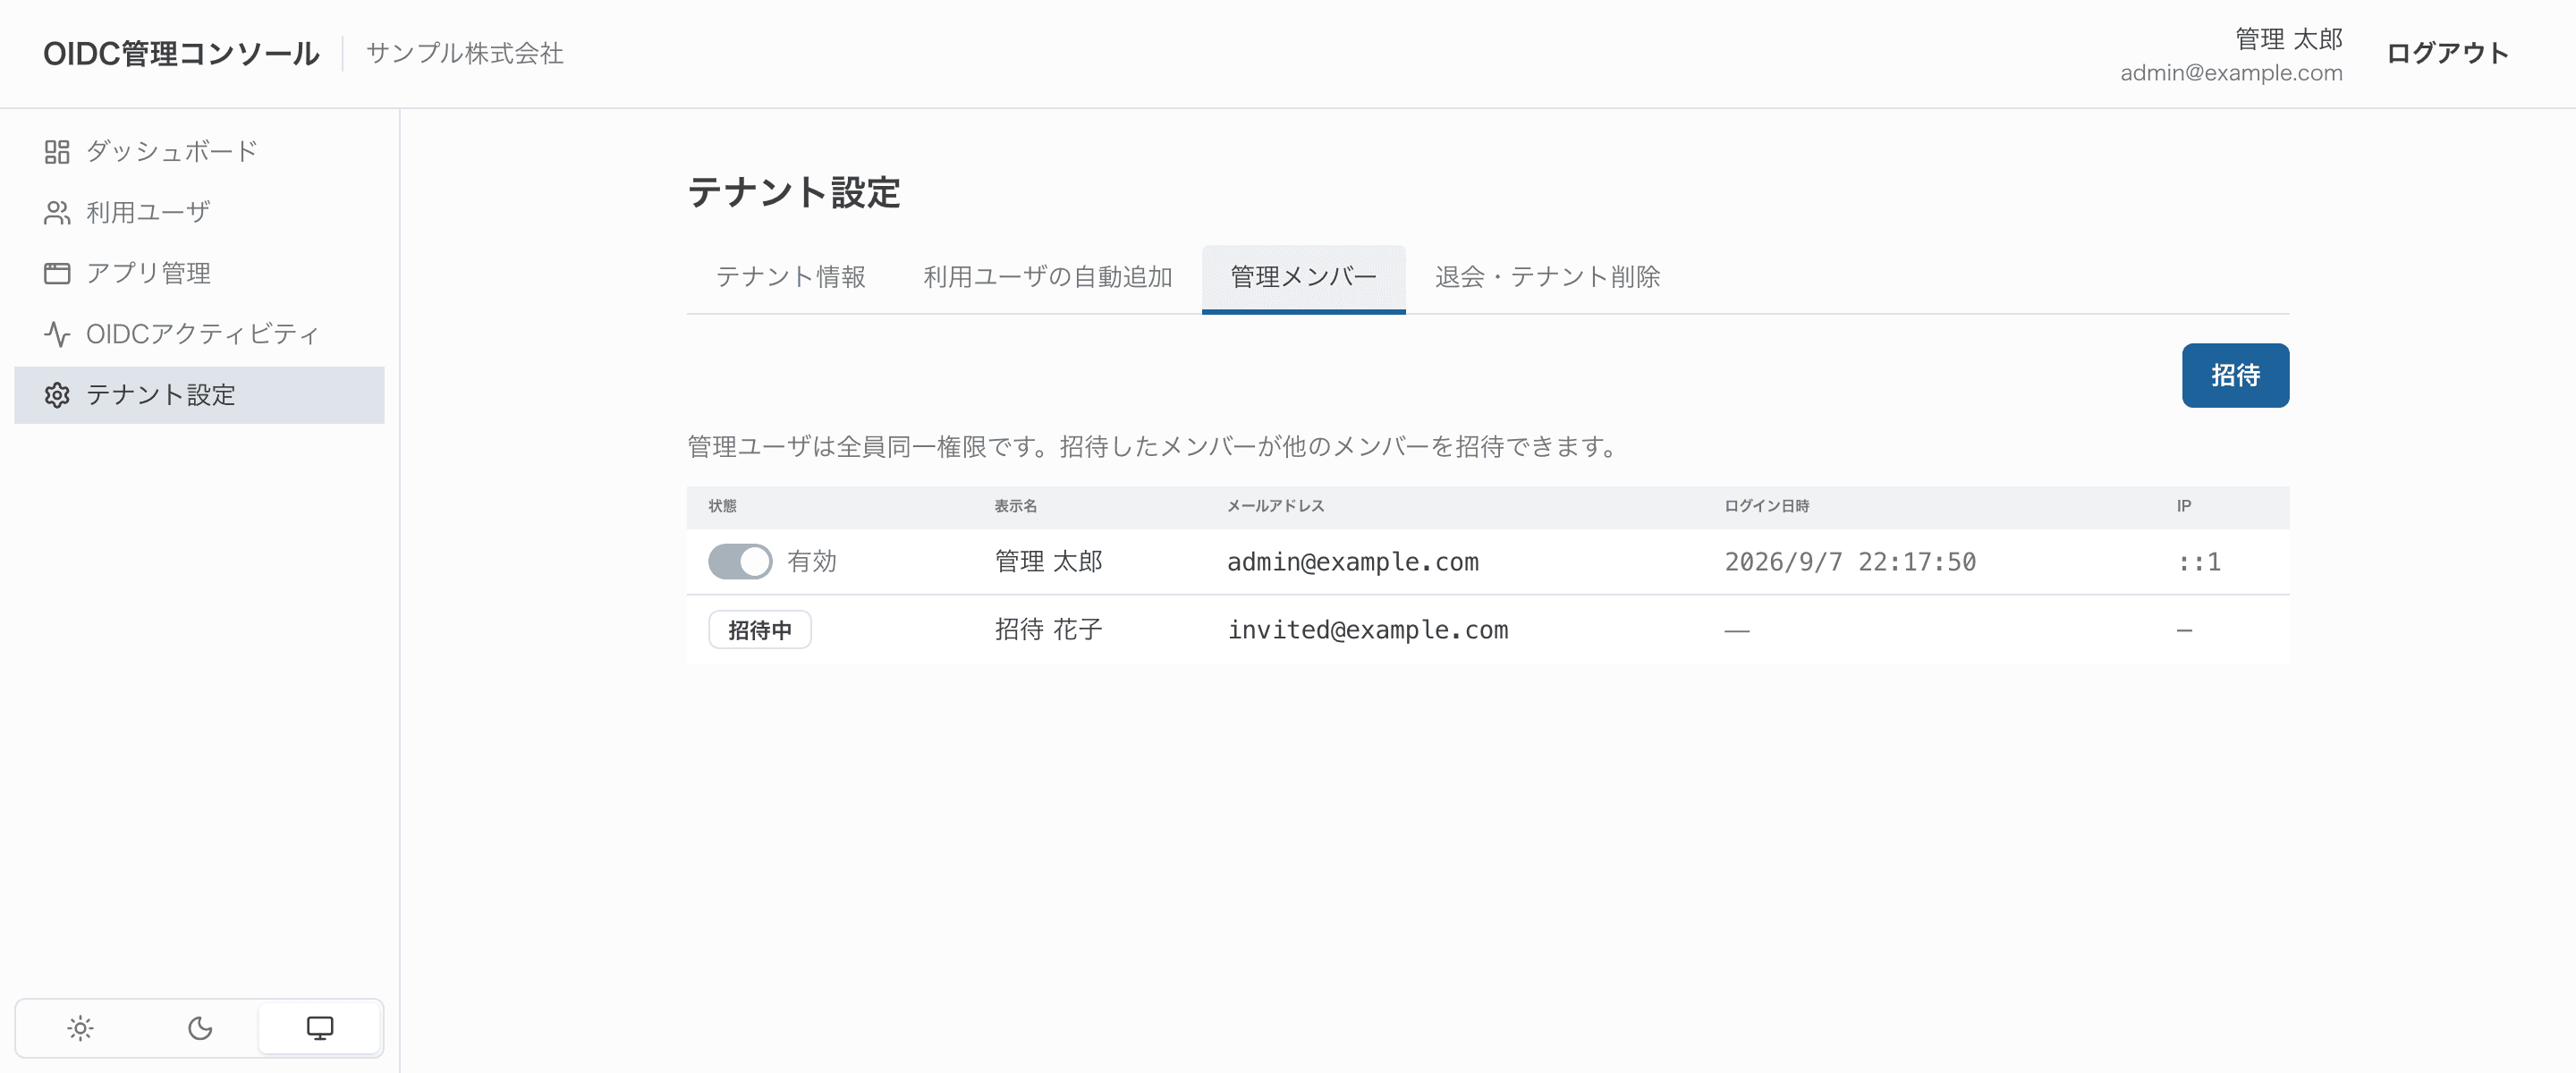Screen dimensions: 2576x1073
Task: Click the テナント設定 page heading
Action: tap(794, 192)
